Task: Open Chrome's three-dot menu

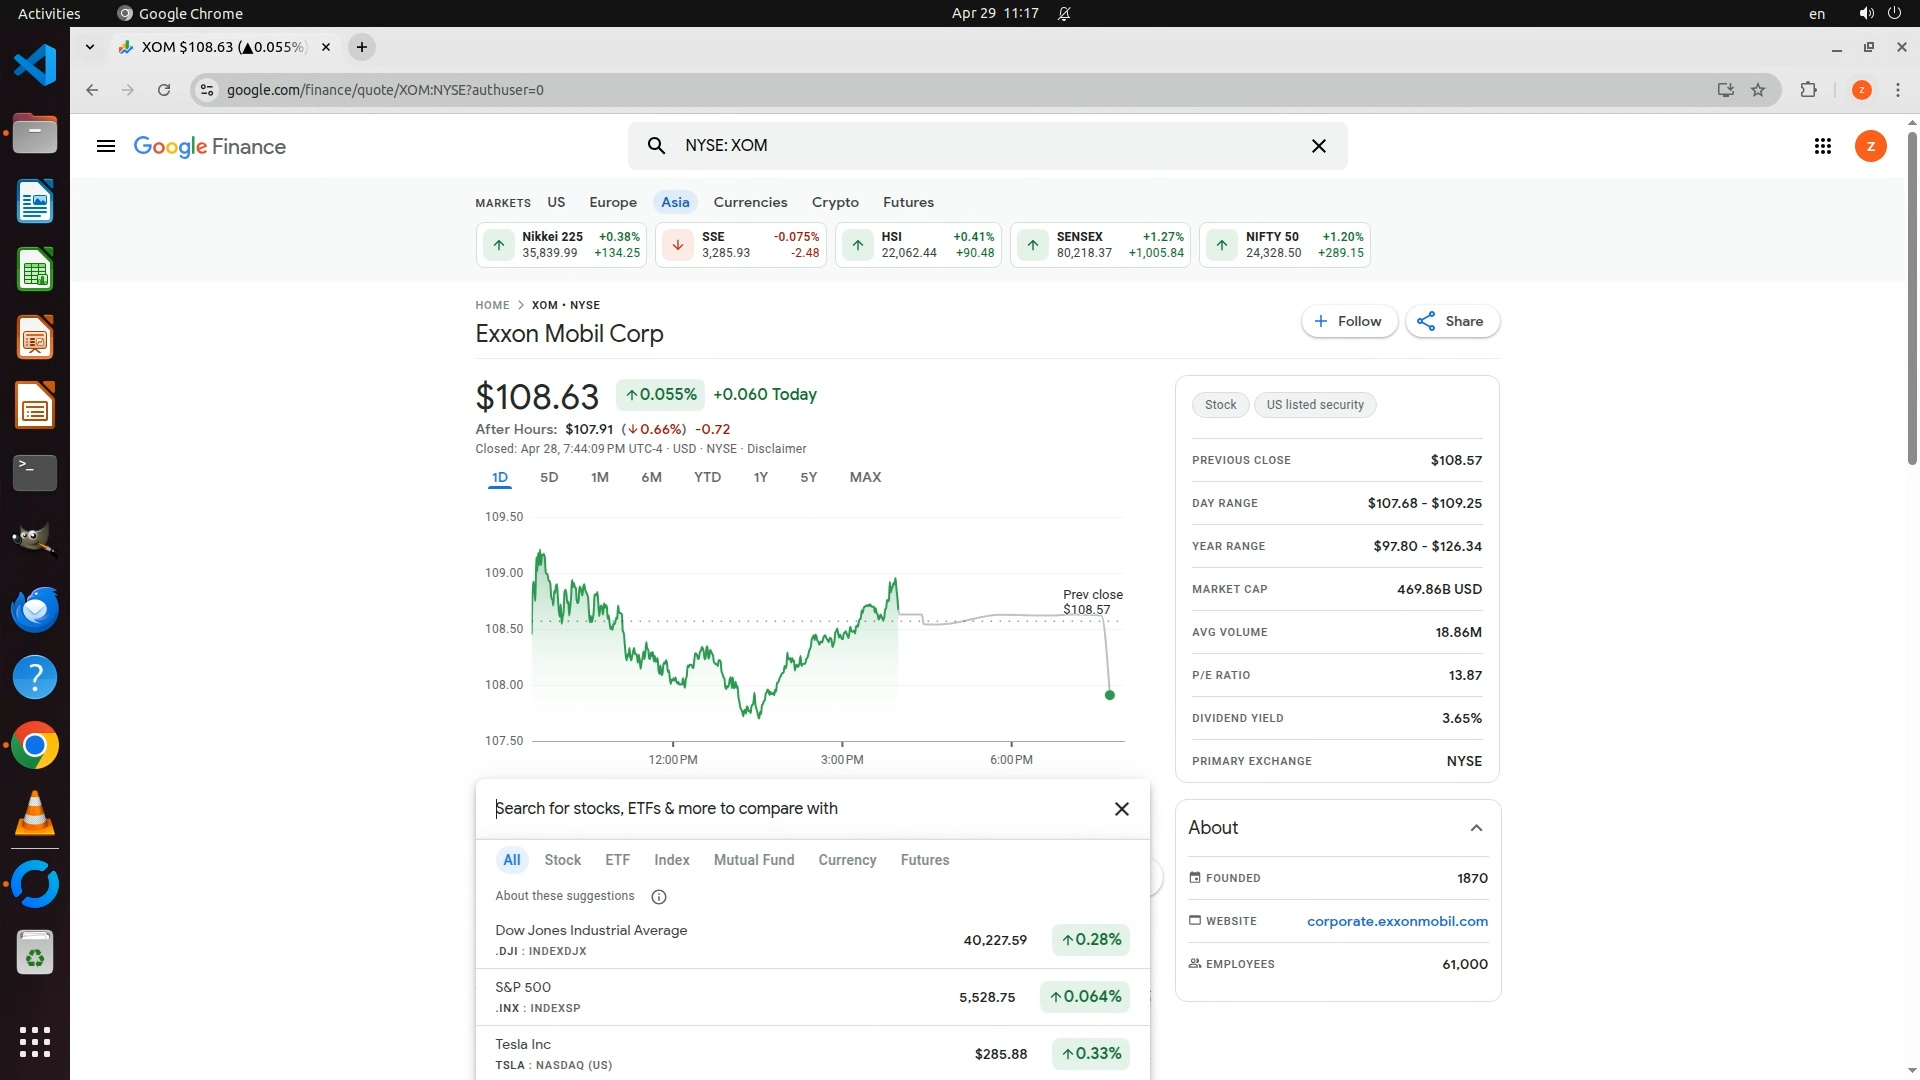Action: click(x=1897, y=90)
